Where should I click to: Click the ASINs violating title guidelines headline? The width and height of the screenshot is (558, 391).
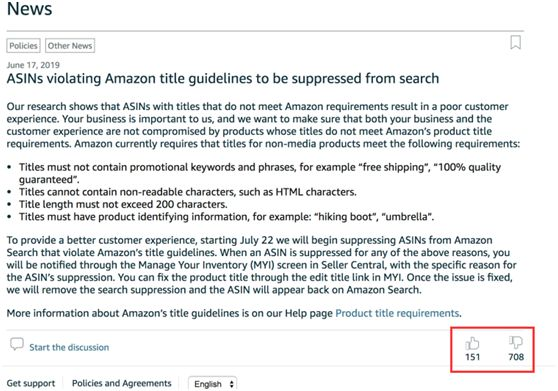(x=223, y=79)
